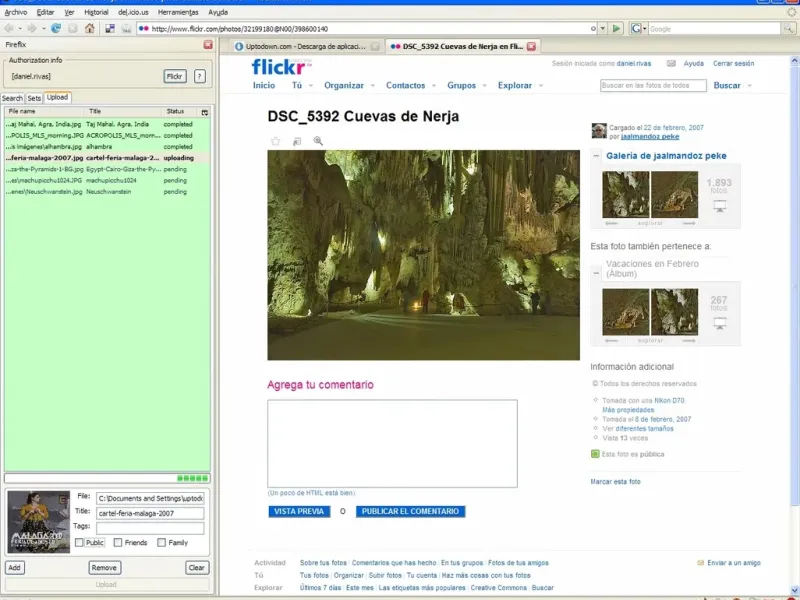Click the green Go arrow button

(x=616, y=29)
